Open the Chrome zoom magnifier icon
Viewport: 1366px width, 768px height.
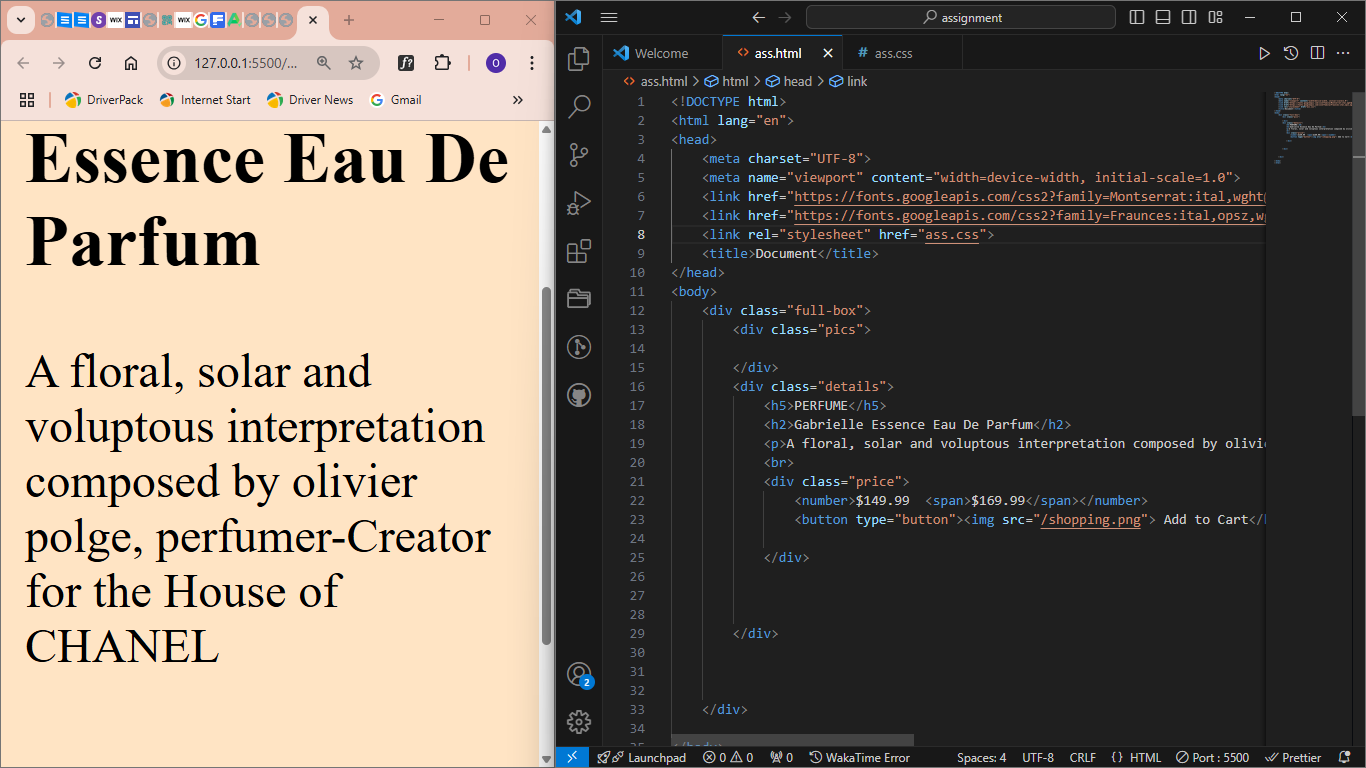point(323,63)
